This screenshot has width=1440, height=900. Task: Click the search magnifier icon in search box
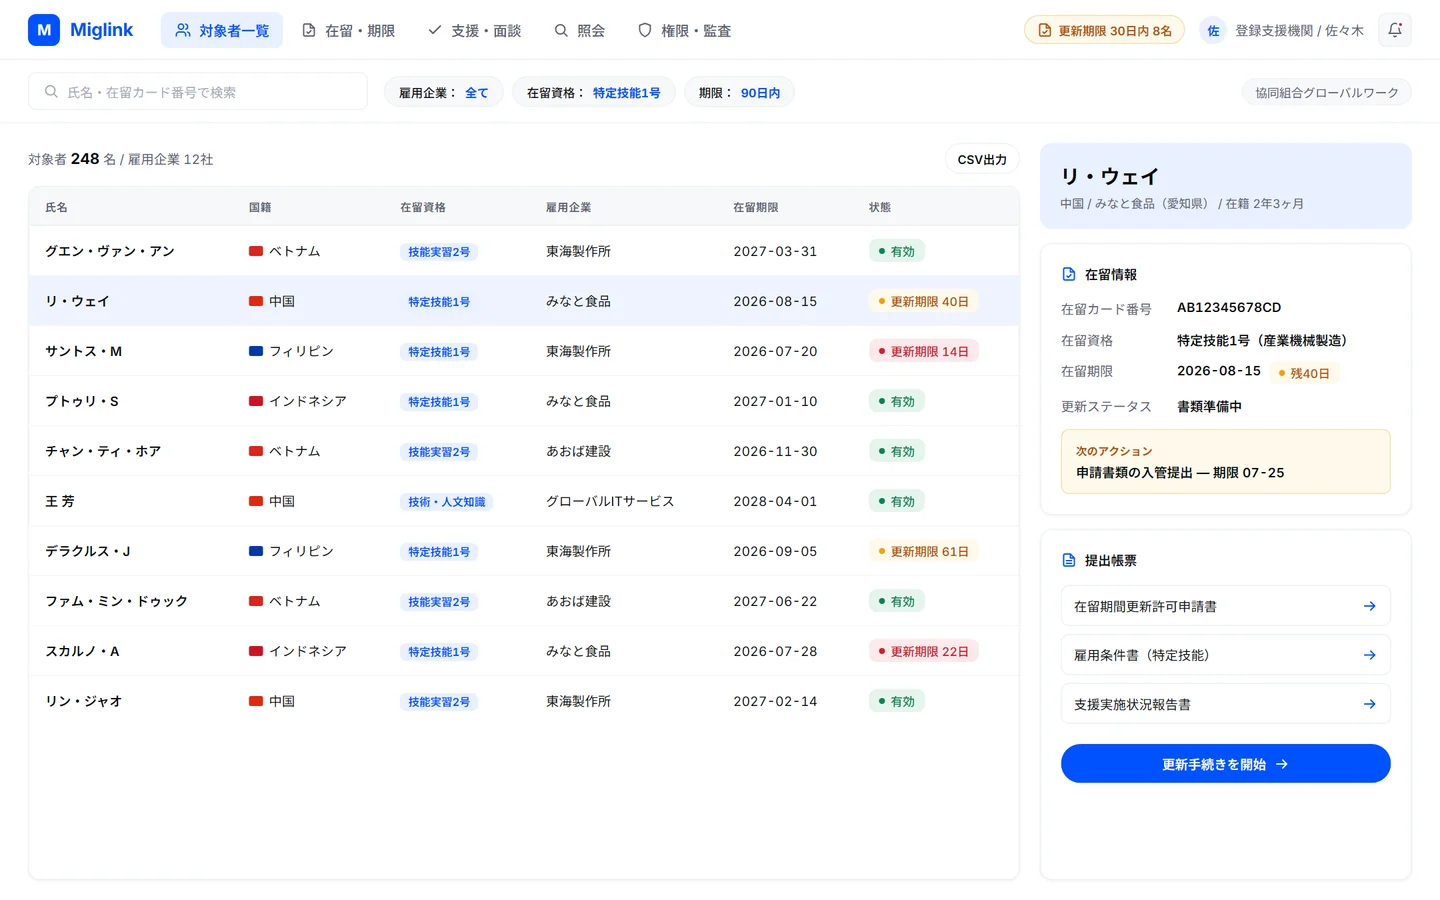(51, 92)
